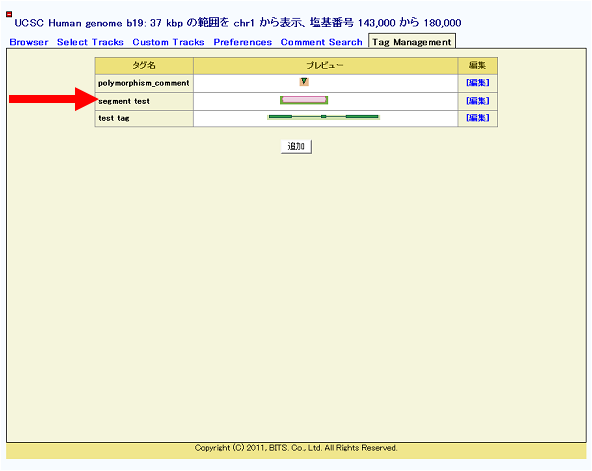Click the UCSC Human genome title link
This screenshot has width=592, height=471.
pyautogui.click(x=238, y=23)
